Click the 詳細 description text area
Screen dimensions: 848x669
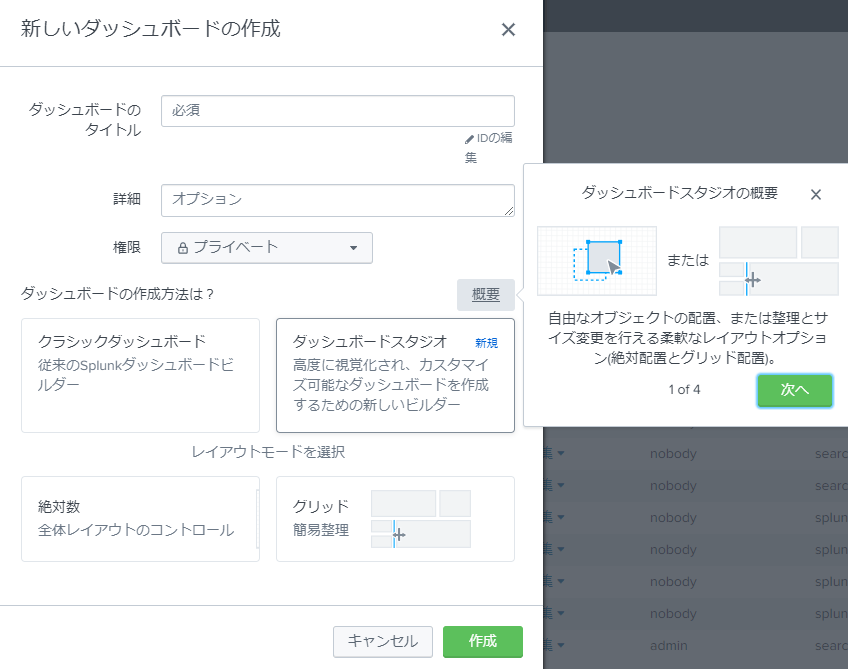pos(337,200)
